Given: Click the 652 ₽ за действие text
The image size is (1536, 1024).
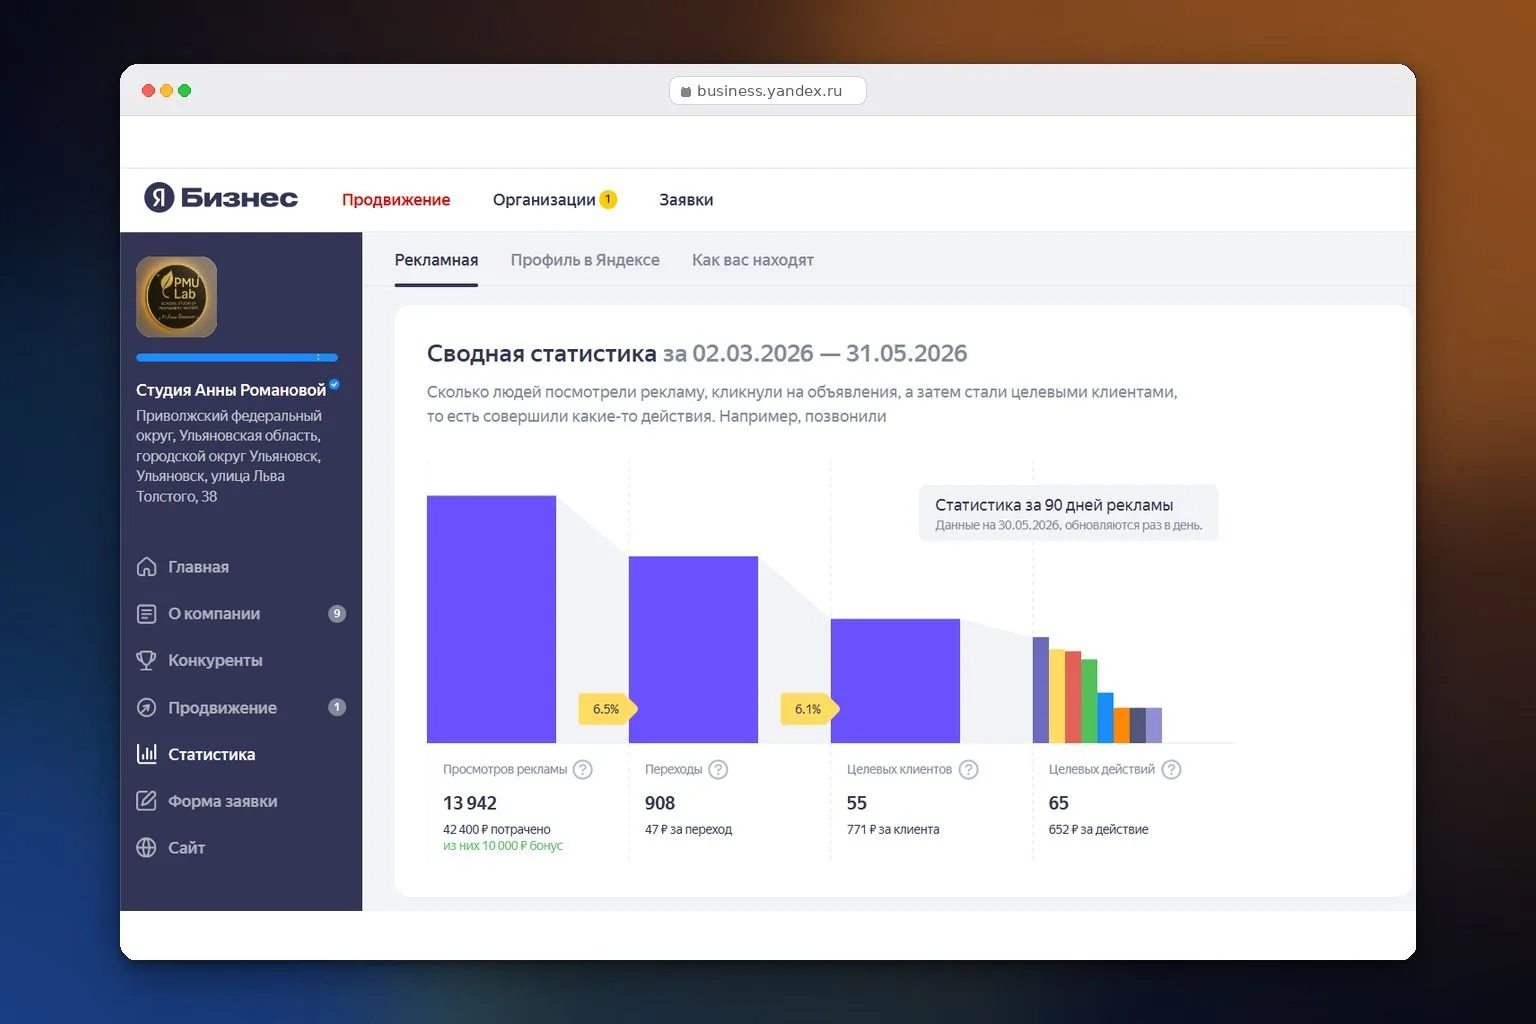Looking at the screenshot, I should point(1098,829).
